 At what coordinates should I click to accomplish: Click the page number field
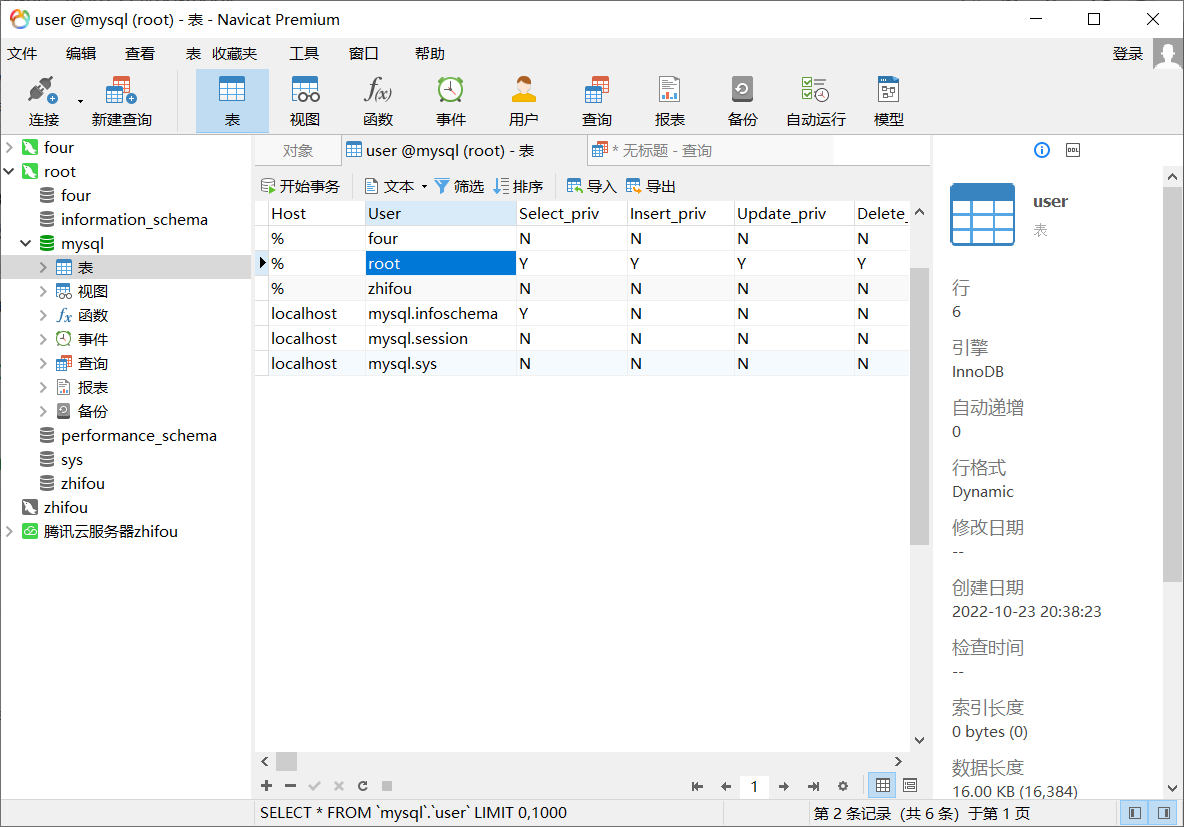point(754,786)
